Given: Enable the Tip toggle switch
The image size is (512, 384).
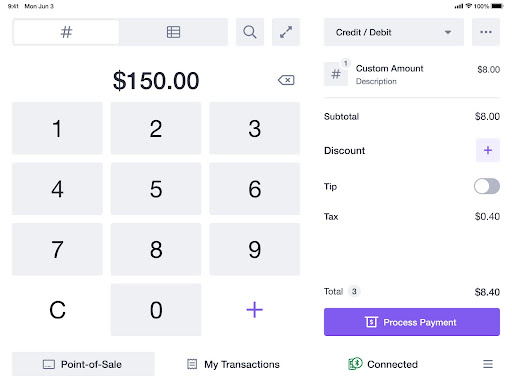Looking at the screenshot, I should 487,186.
